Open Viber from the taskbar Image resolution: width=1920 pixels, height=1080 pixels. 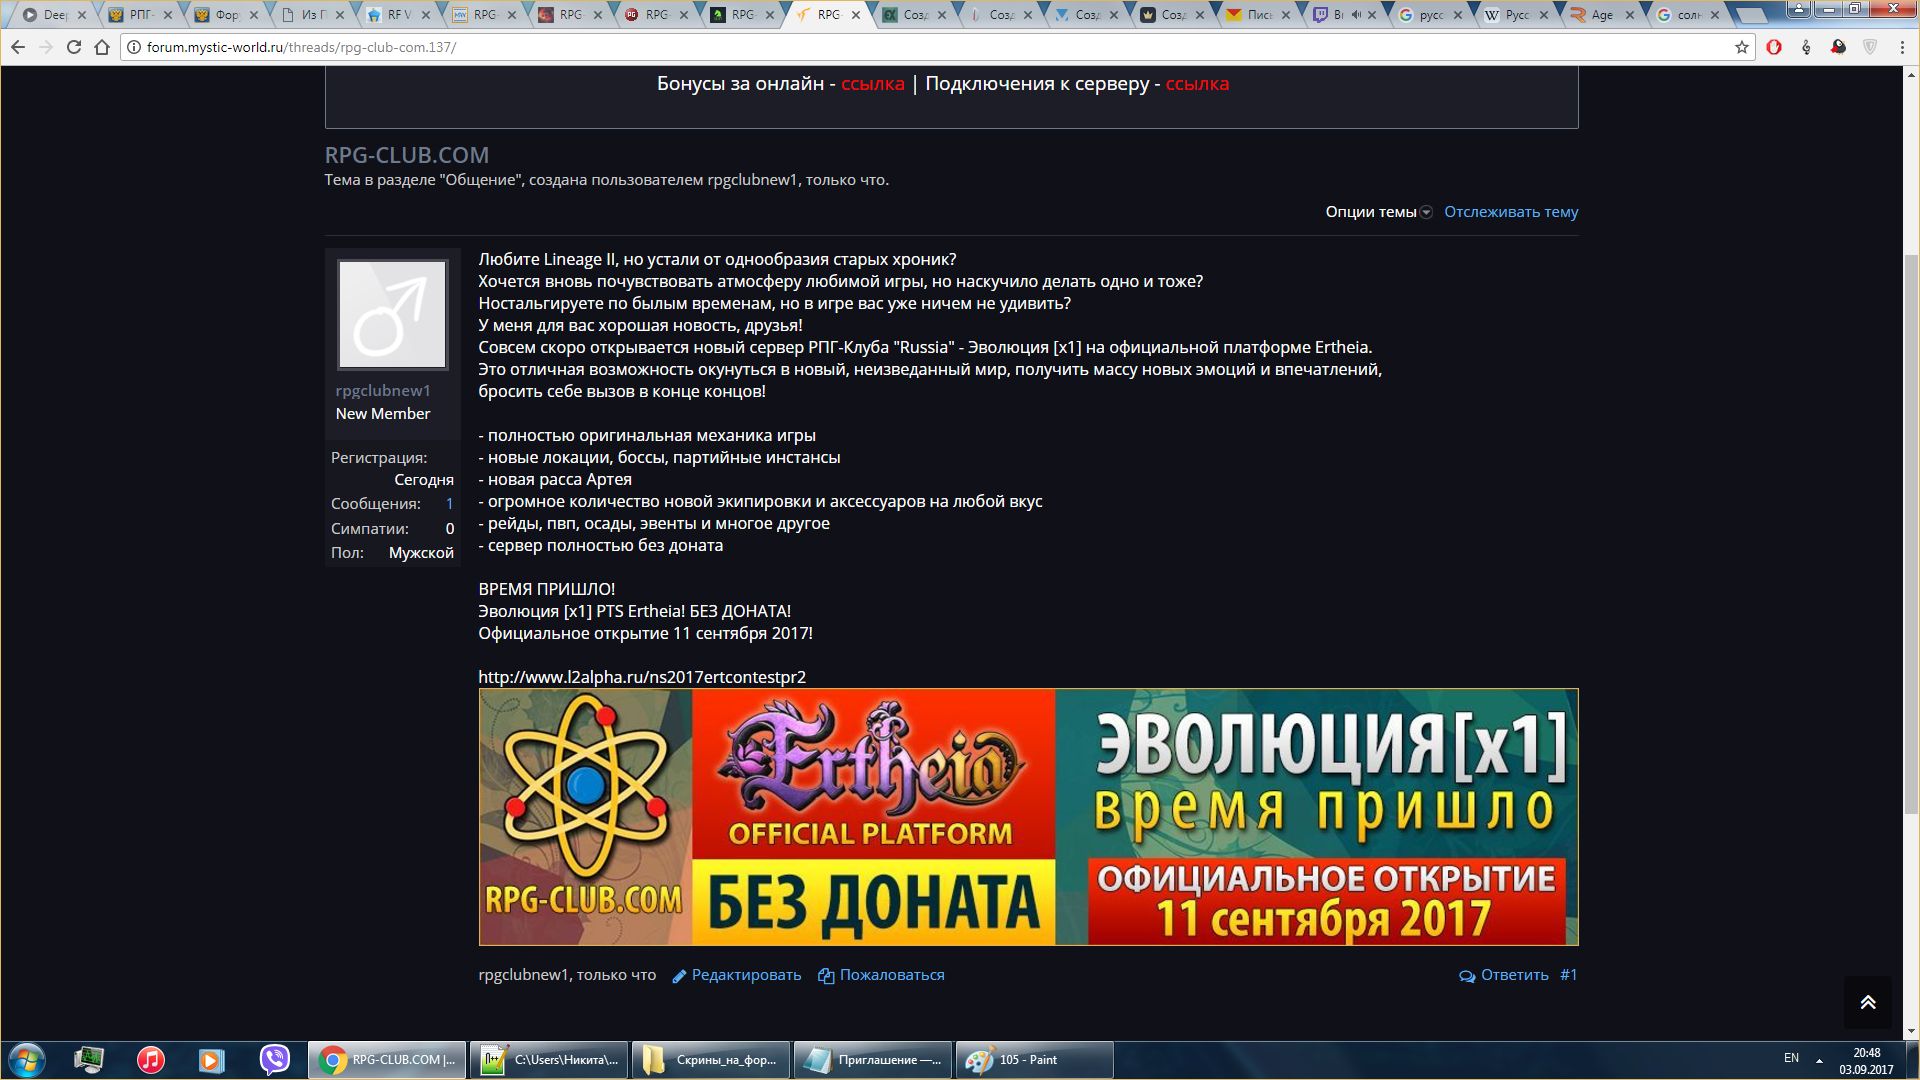274,1060
